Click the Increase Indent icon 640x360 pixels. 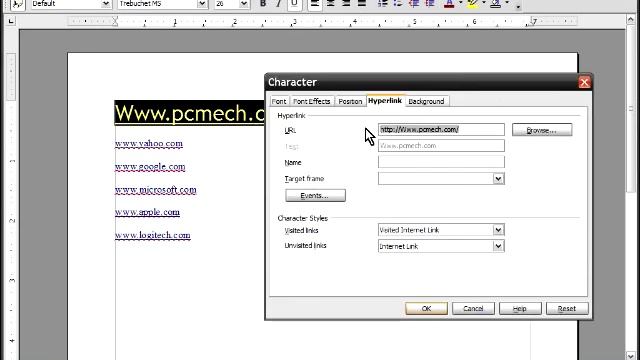click(x=430, y=4)
